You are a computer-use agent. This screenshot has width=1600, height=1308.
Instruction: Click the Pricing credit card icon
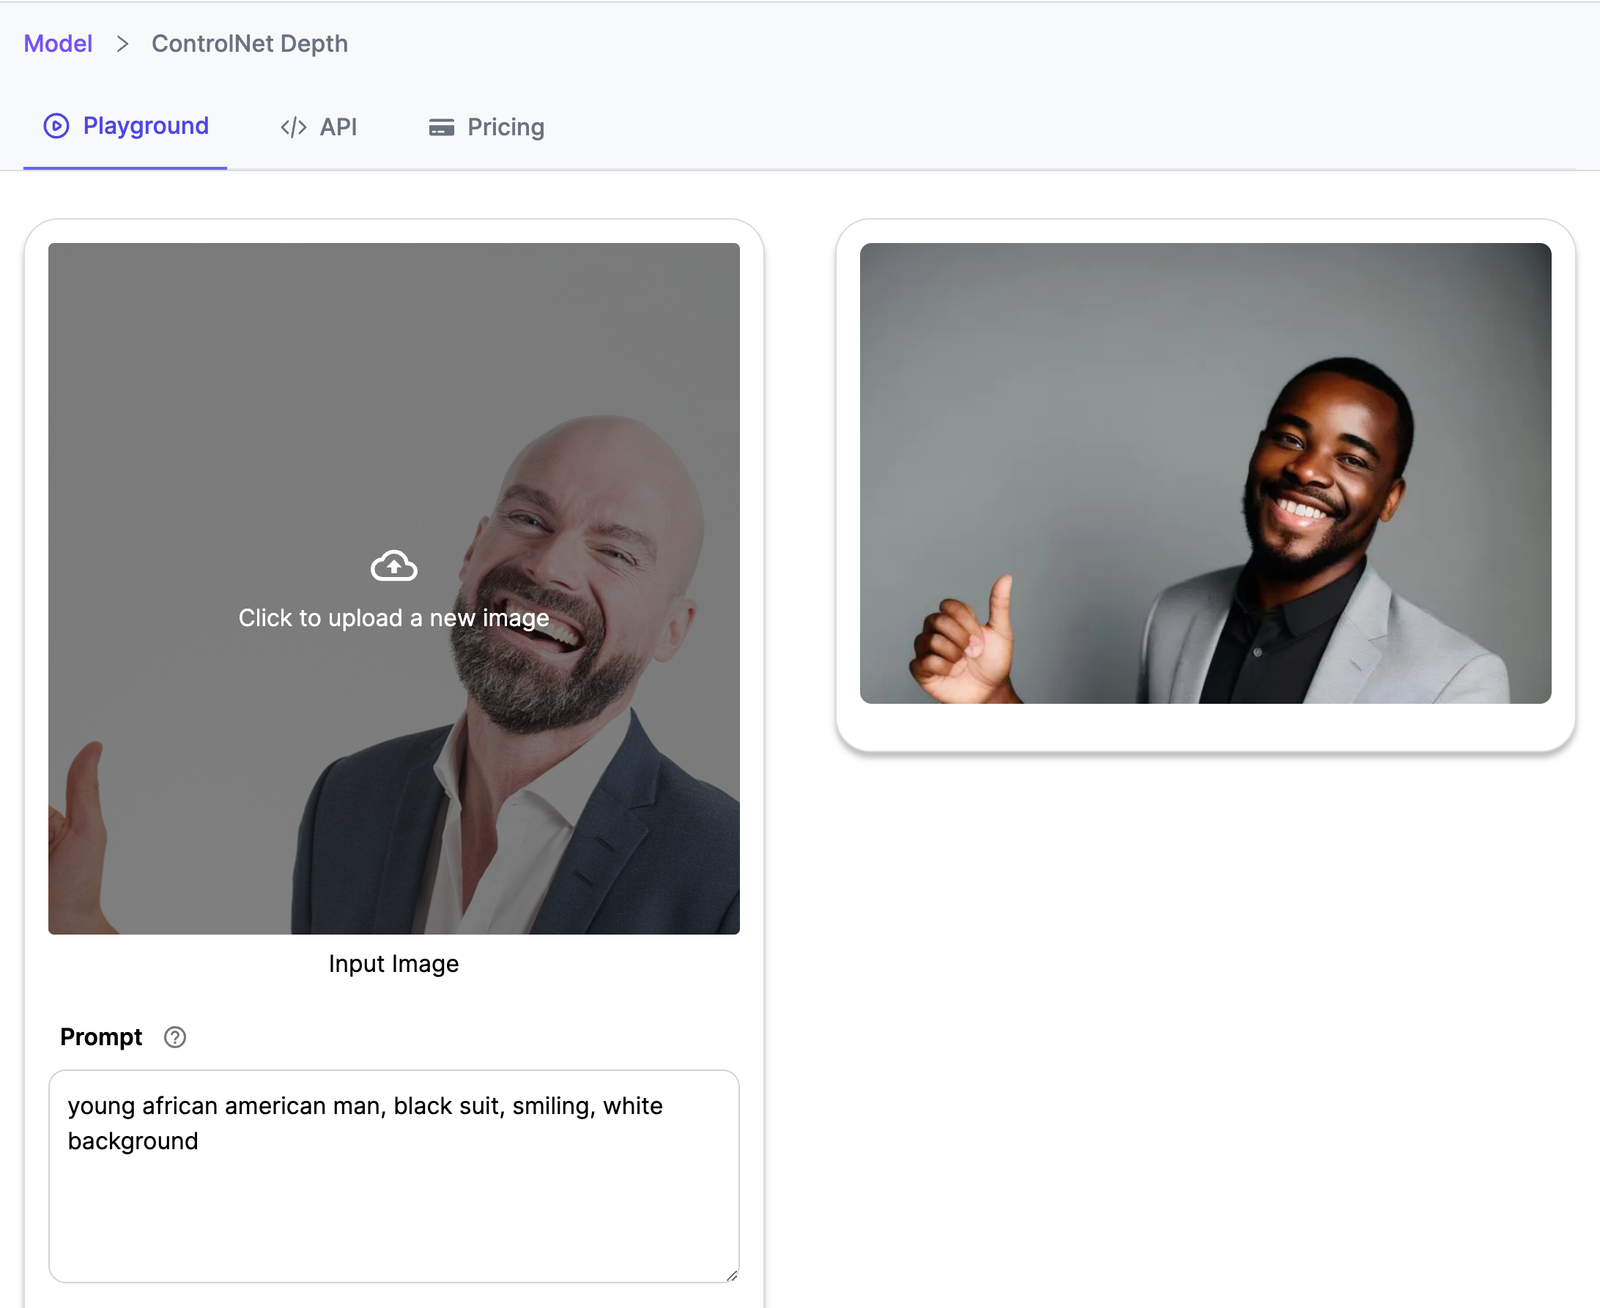tap(441, 127)
